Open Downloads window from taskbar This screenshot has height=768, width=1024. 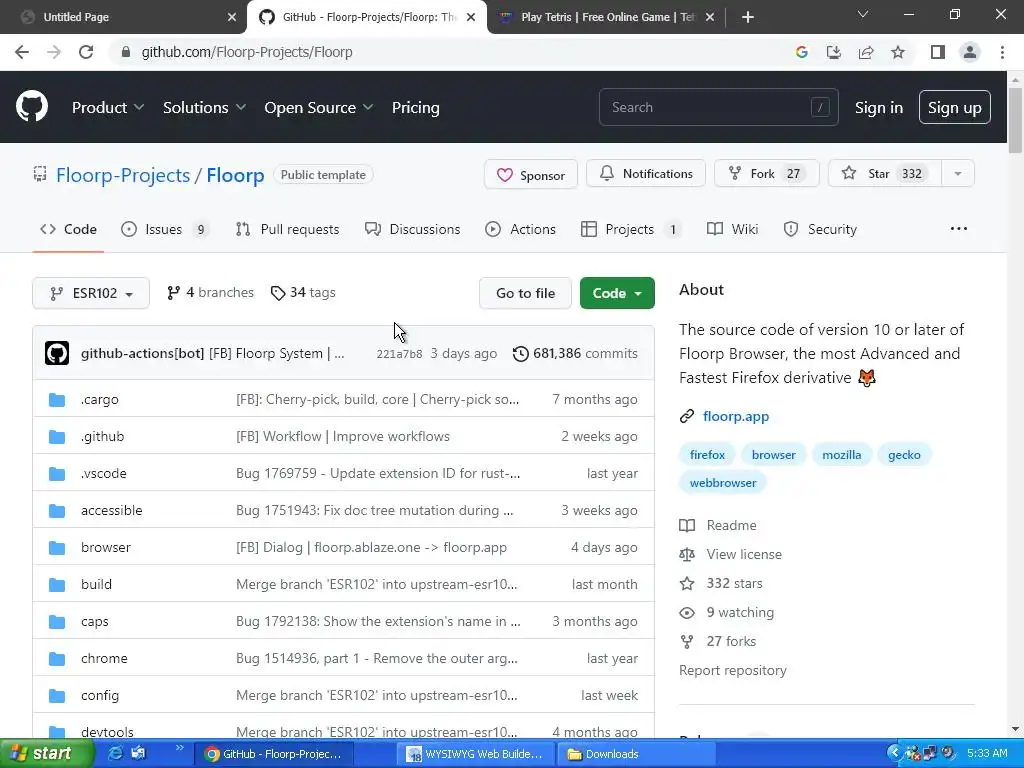[x=636, y=754]
